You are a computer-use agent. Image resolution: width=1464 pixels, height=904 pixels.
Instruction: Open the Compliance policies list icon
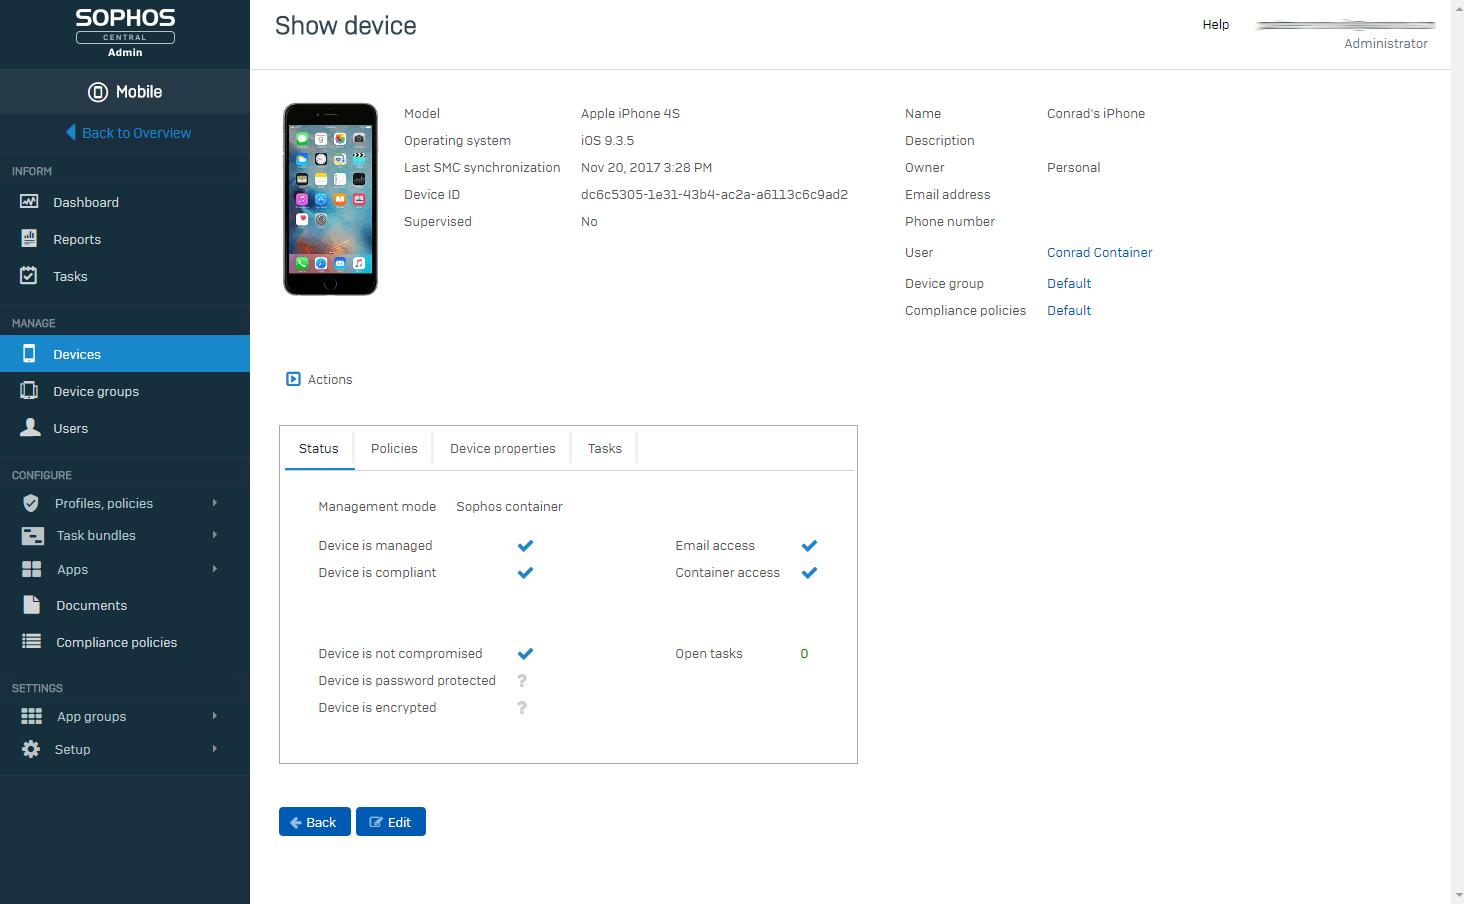pyautogui.click(x=32, y=642)
